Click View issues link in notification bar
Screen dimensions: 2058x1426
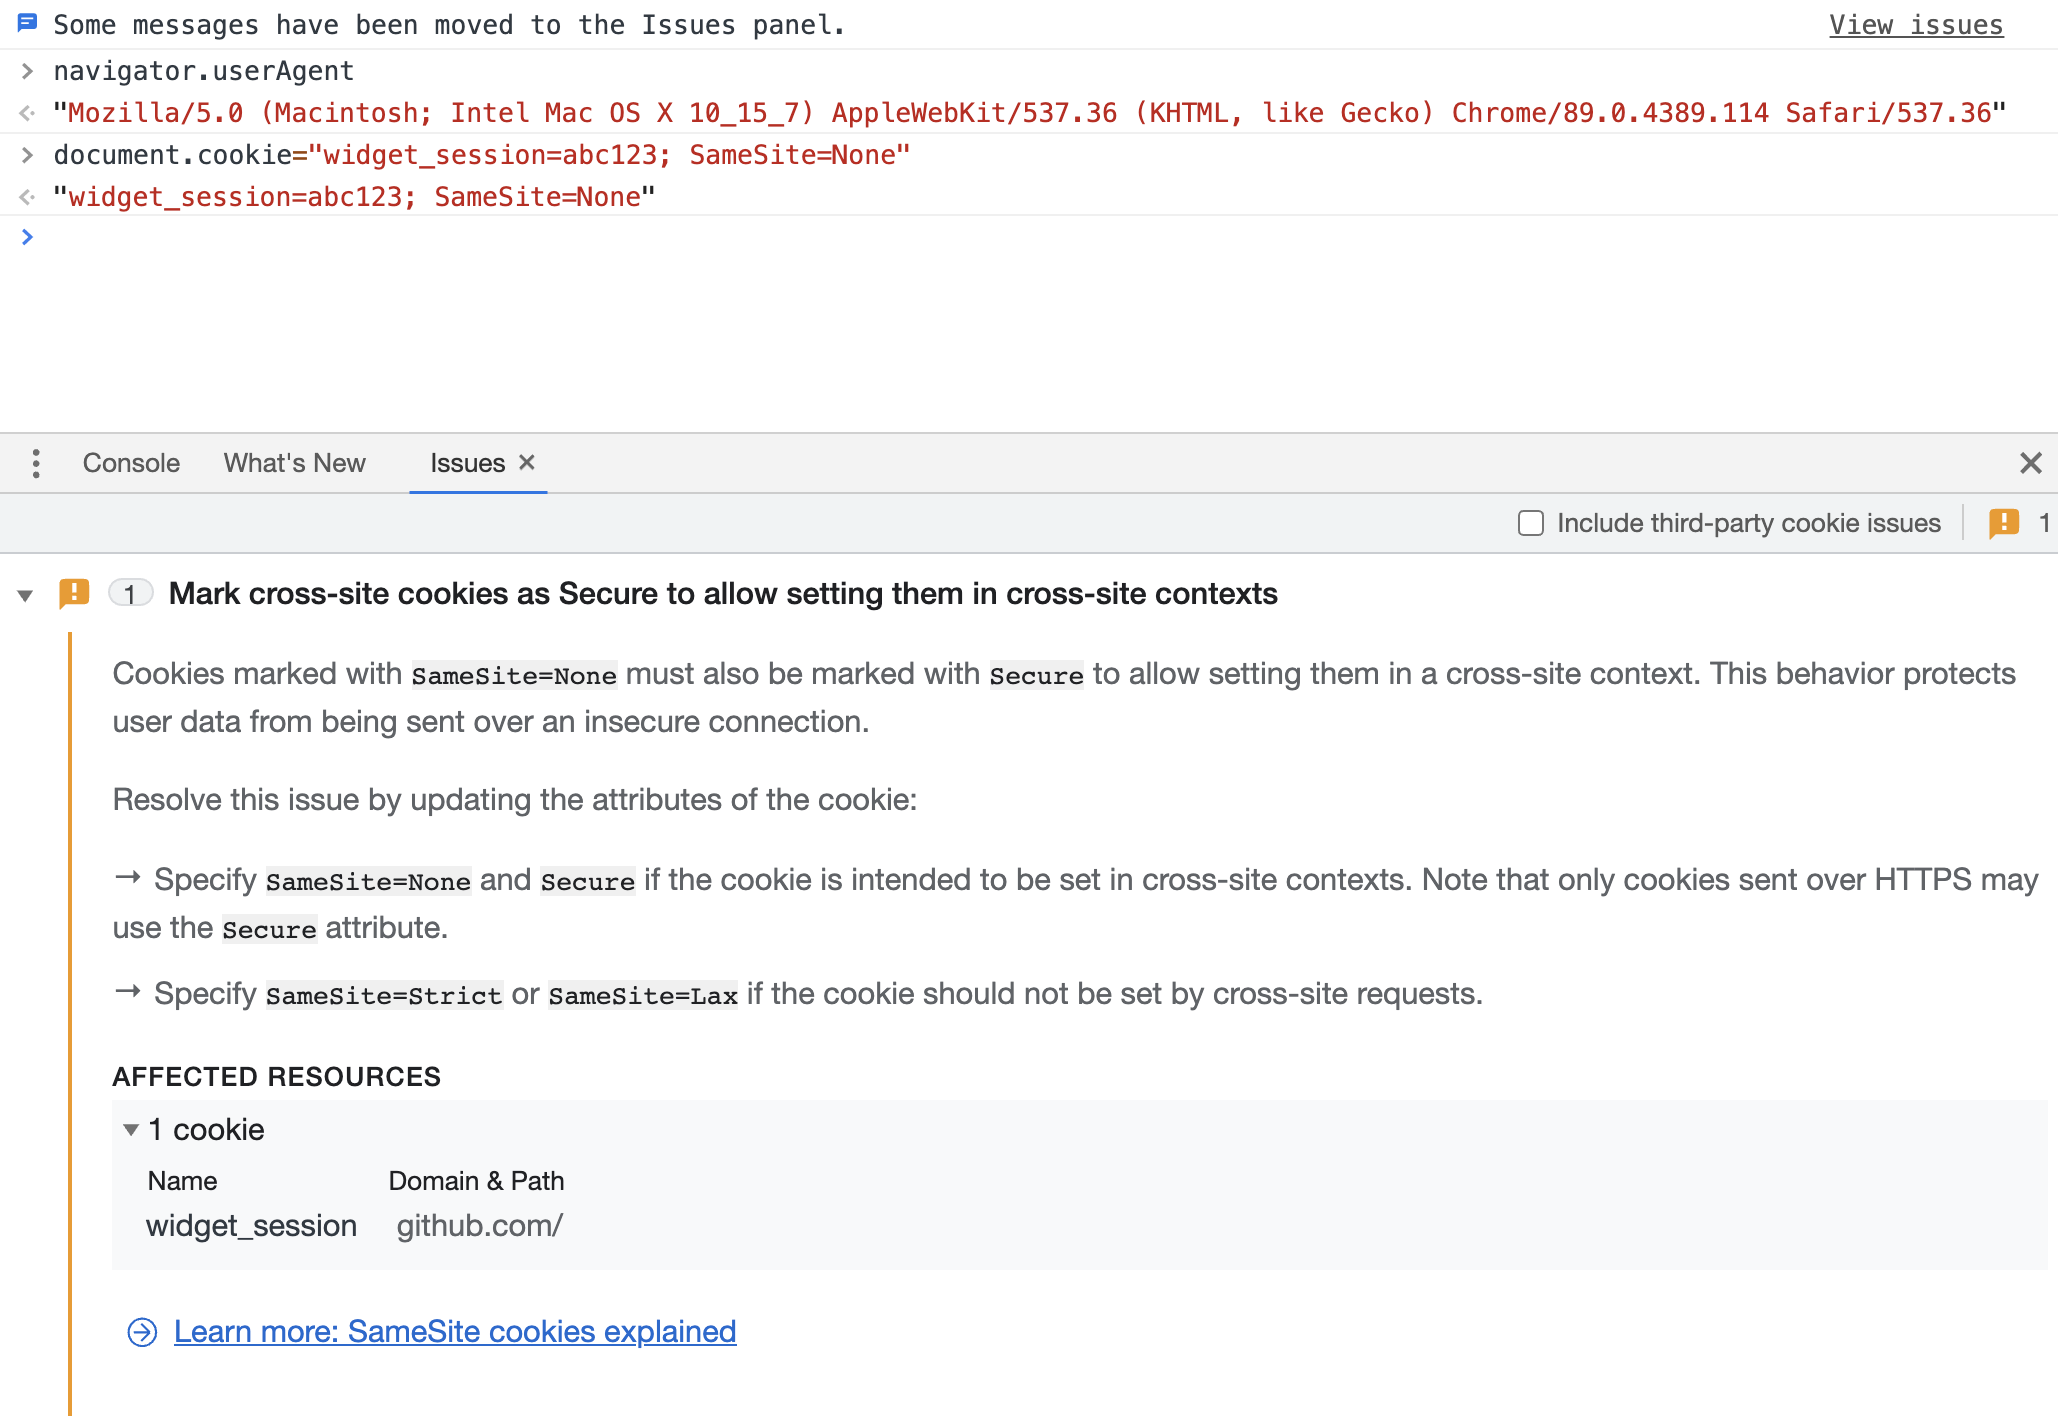[x=1916, y=25]
